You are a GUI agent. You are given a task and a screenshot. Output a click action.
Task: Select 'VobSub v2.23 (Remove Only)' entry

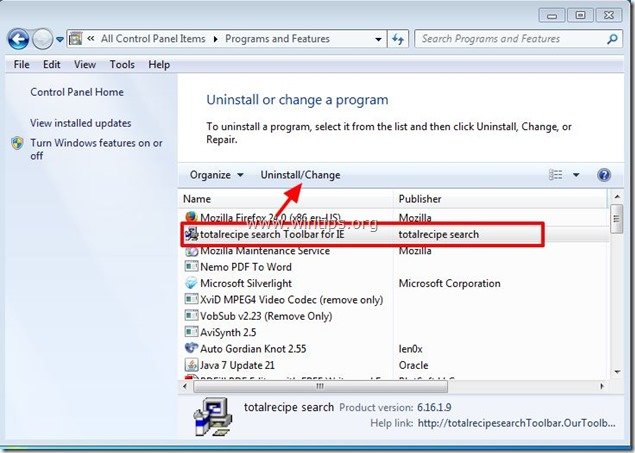[266, 316]
